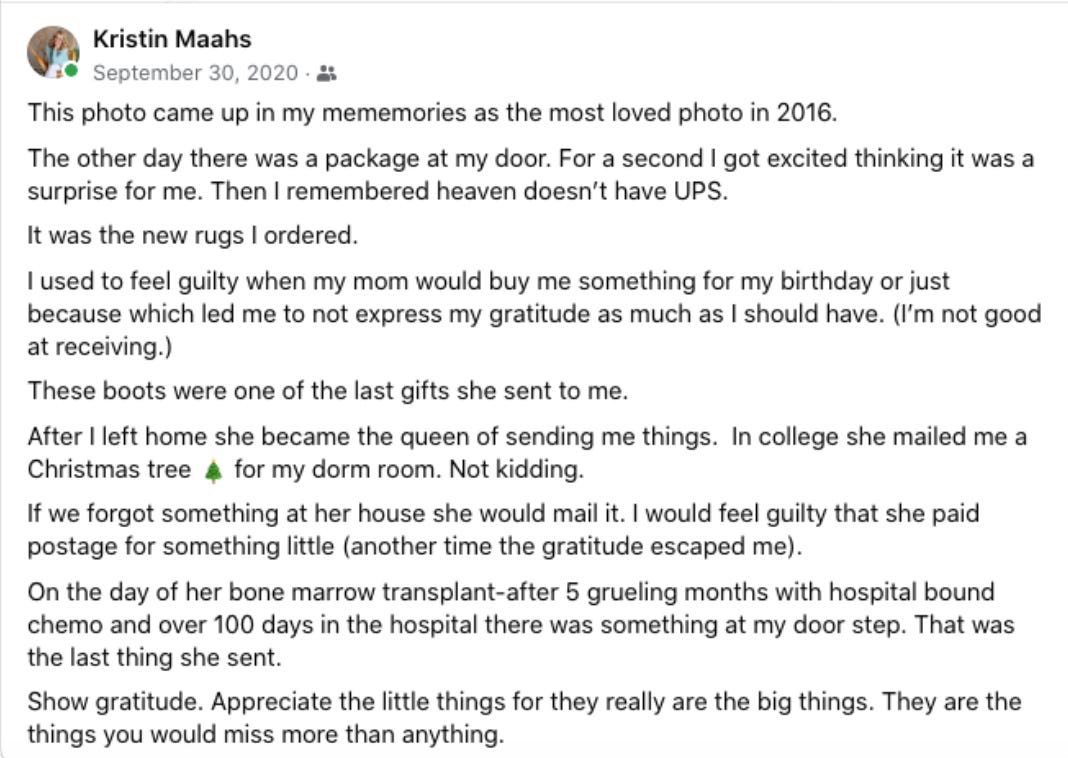1068x758 pixels.
Task: Click the sentence about most loved photo
Action: coord(432,112)
